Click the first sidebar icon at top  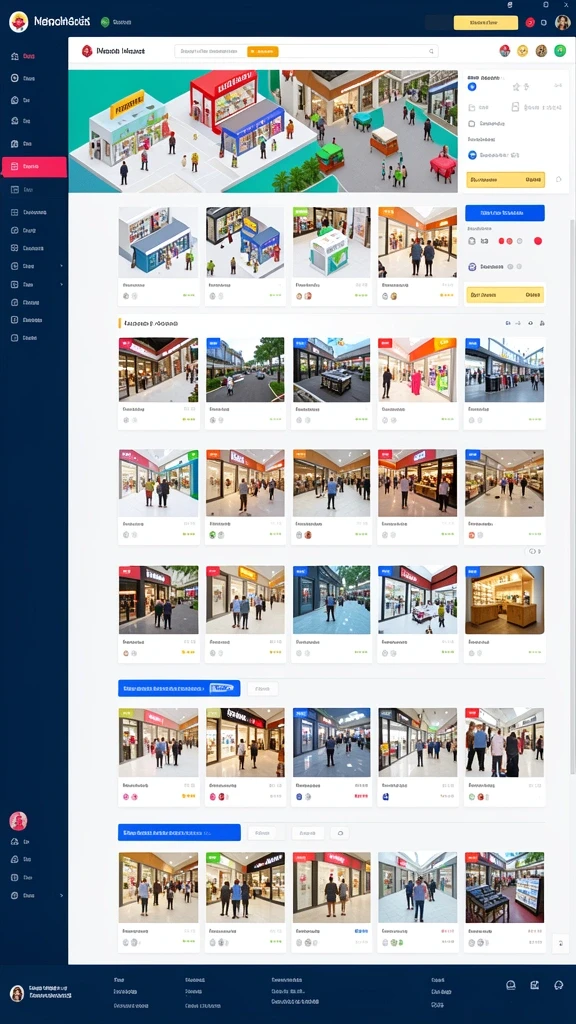(14, 57)
